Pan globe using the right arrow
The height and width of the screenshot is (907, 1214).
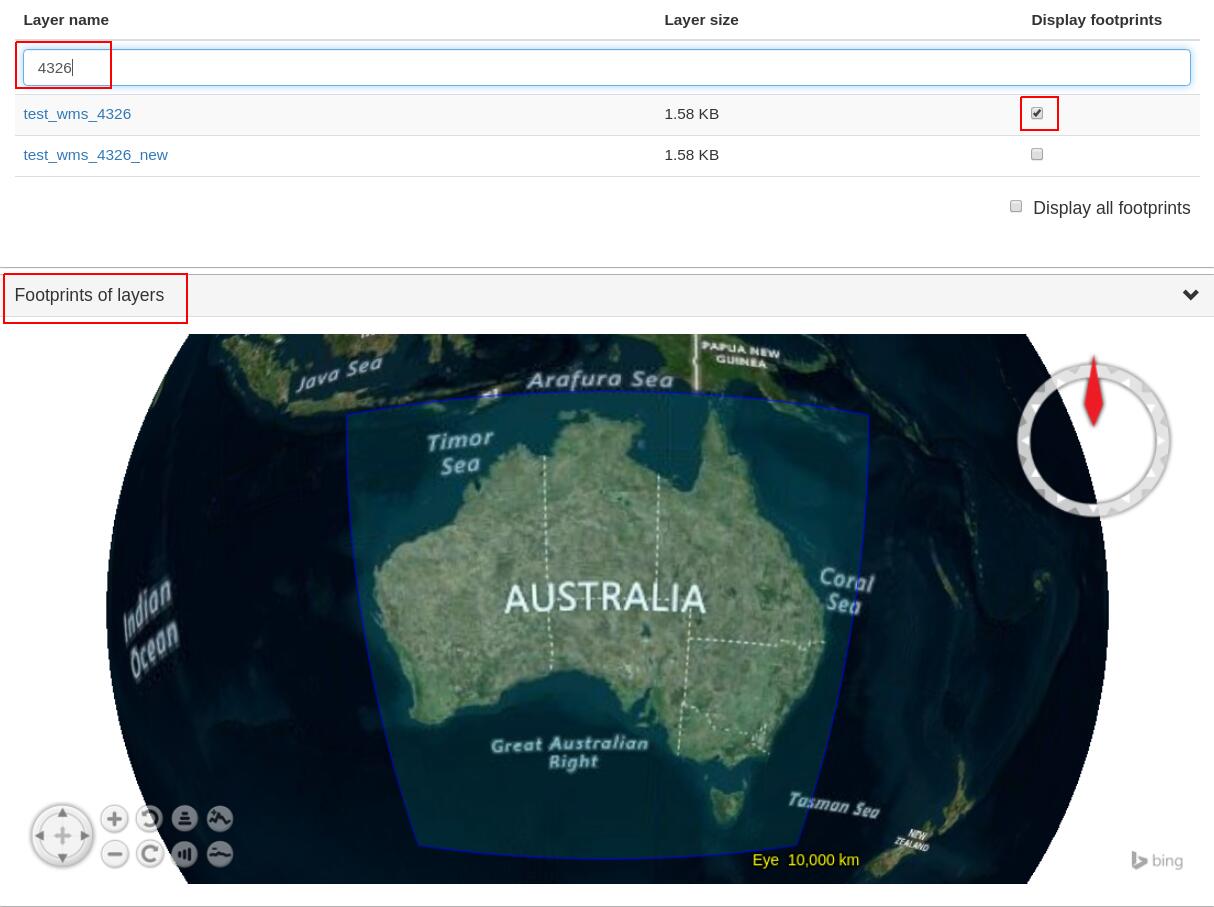(85, 835)
